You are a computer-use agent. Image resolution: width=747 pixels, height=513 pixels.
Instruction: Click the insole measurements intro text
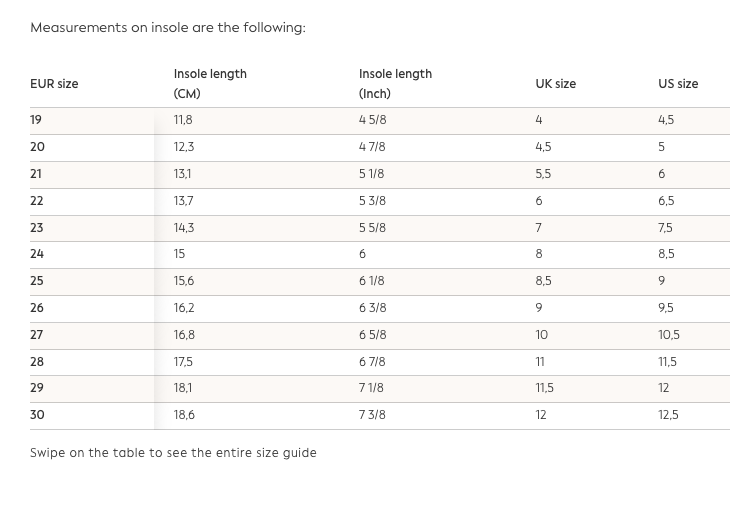pos(168,28)
